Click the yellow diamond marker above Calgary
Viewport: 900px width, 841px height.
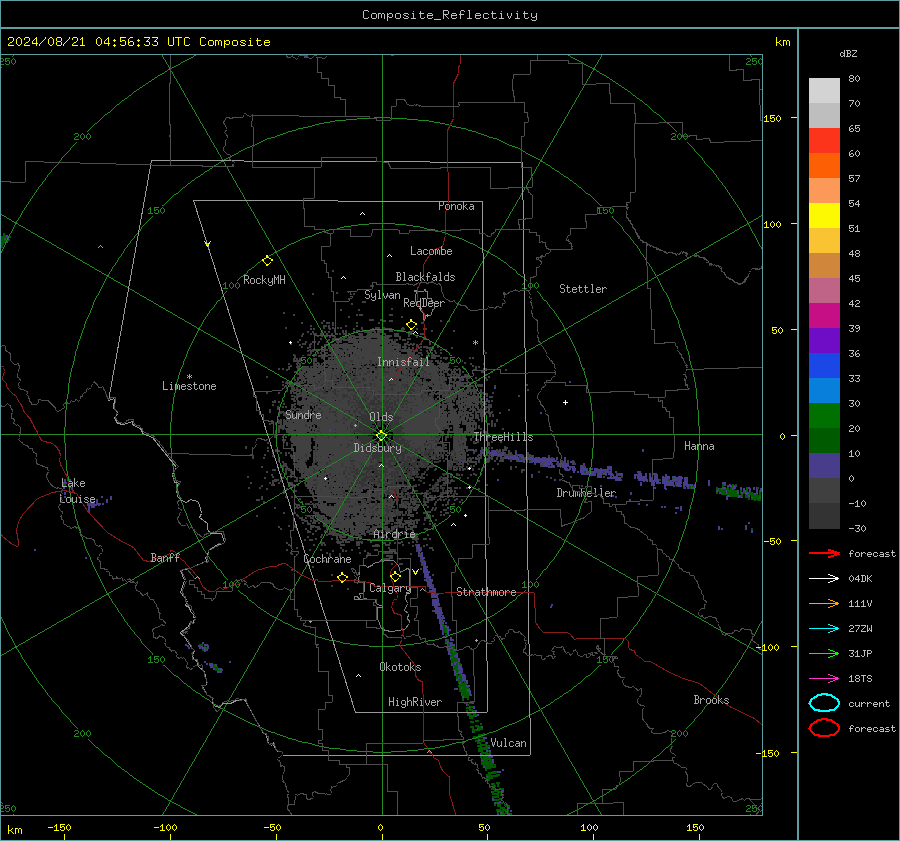395,576
